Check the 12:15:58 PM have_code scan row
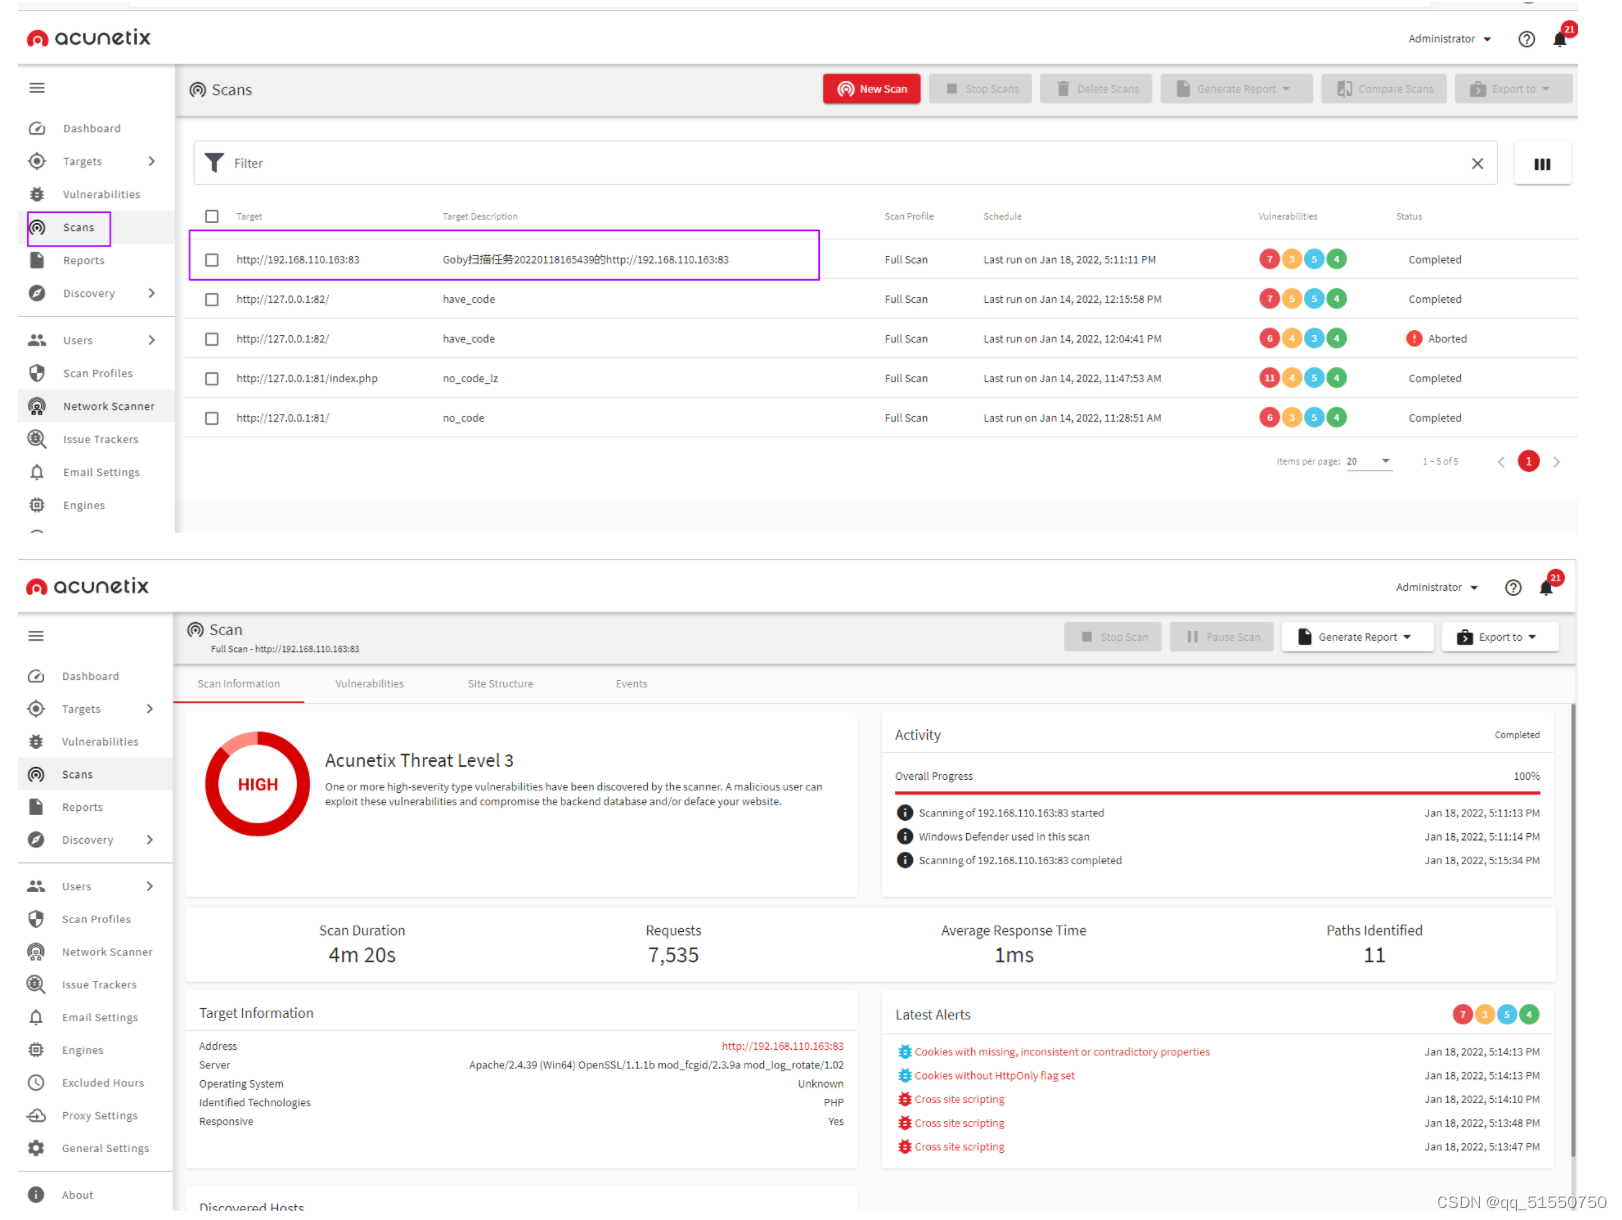This screenshot has height=1220, width=1622. tap(212, 299)
